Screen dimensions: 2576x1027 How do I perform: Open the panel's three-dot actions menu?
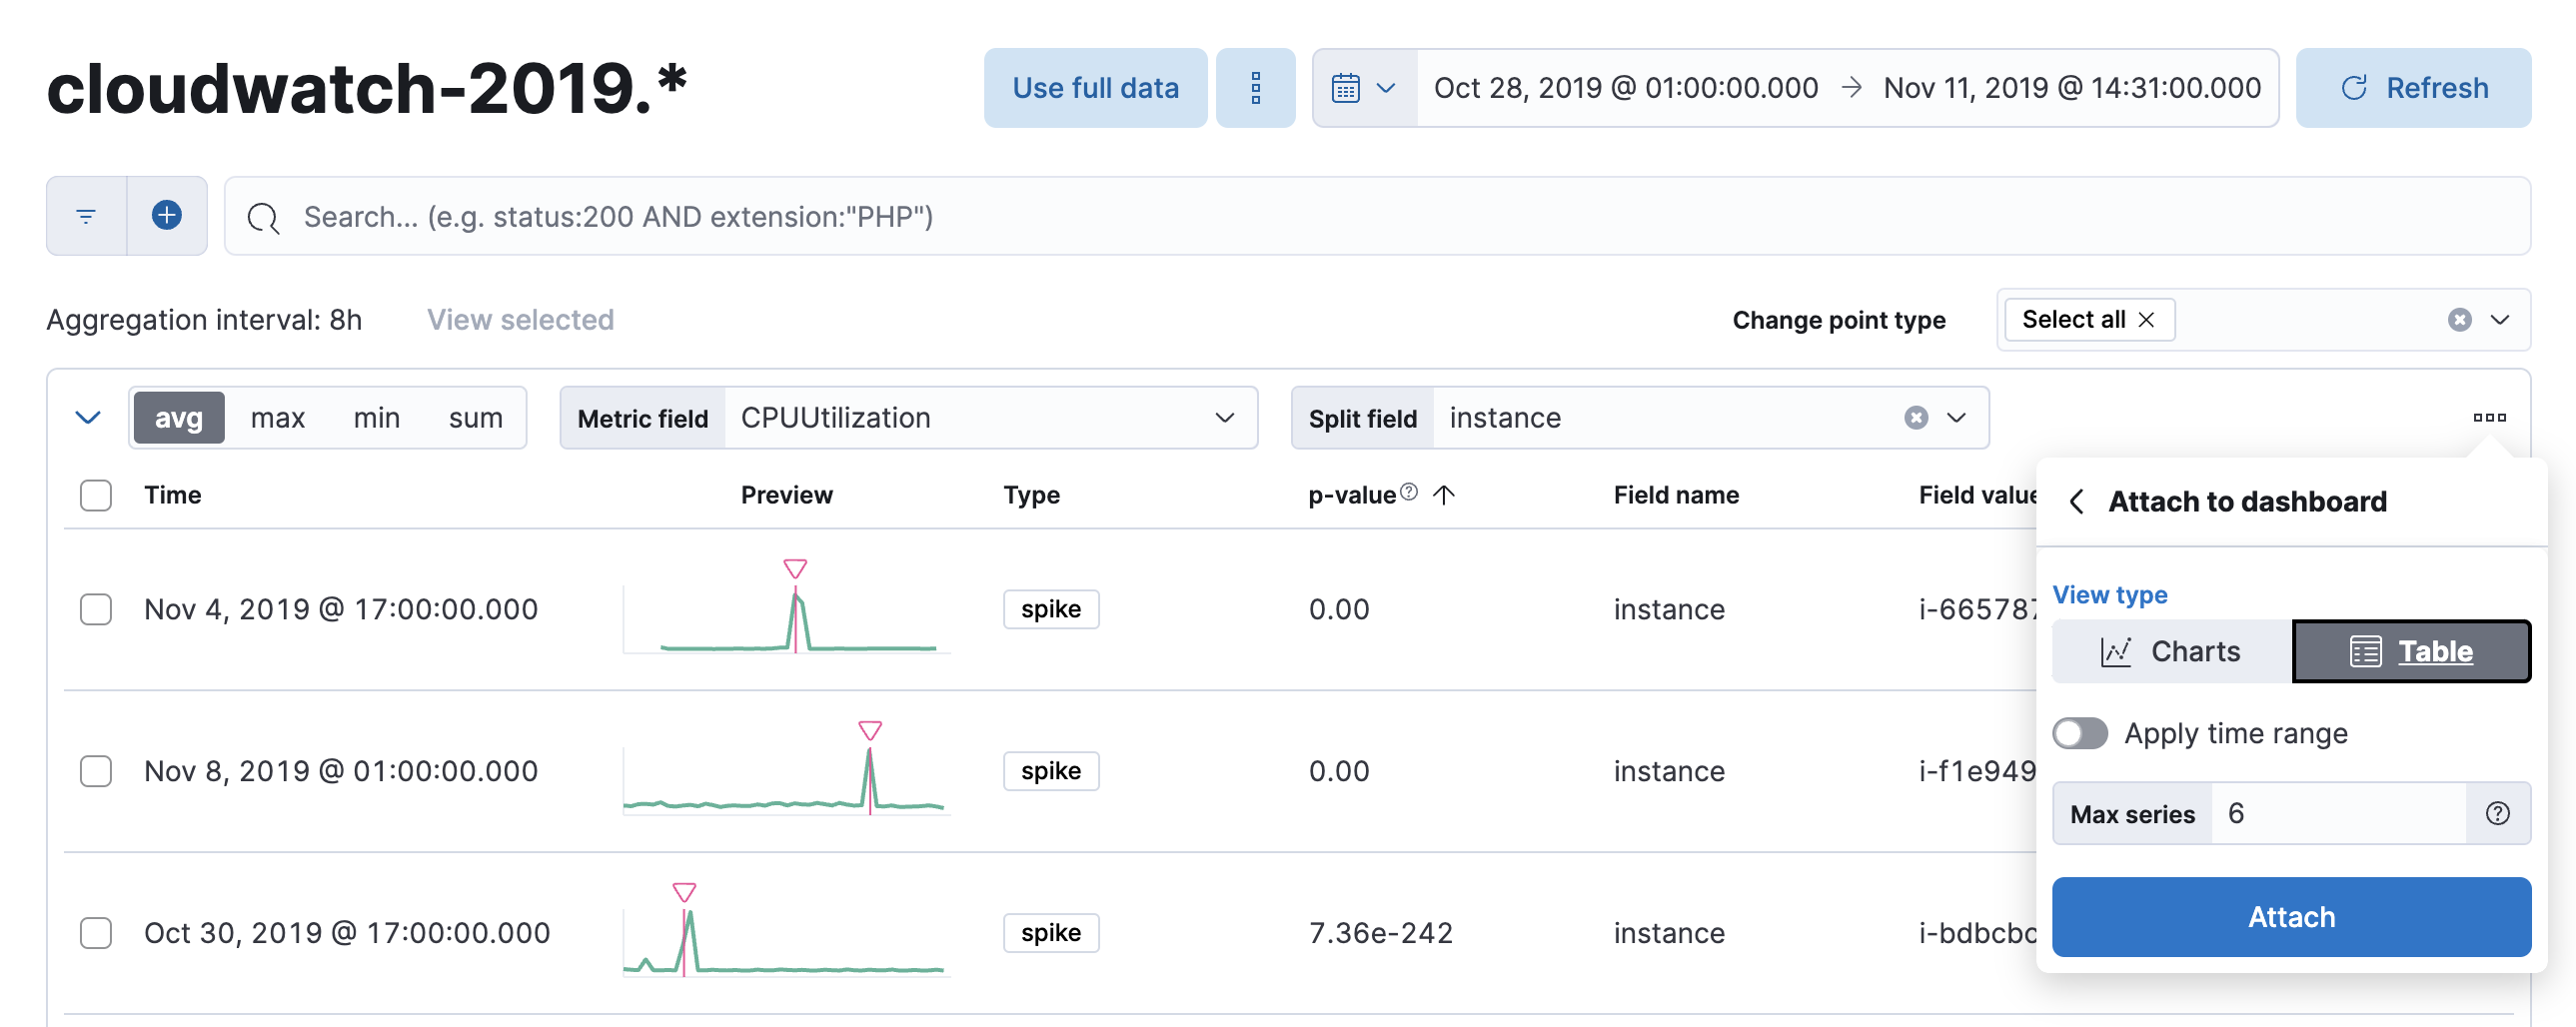tap(2489, 418)
